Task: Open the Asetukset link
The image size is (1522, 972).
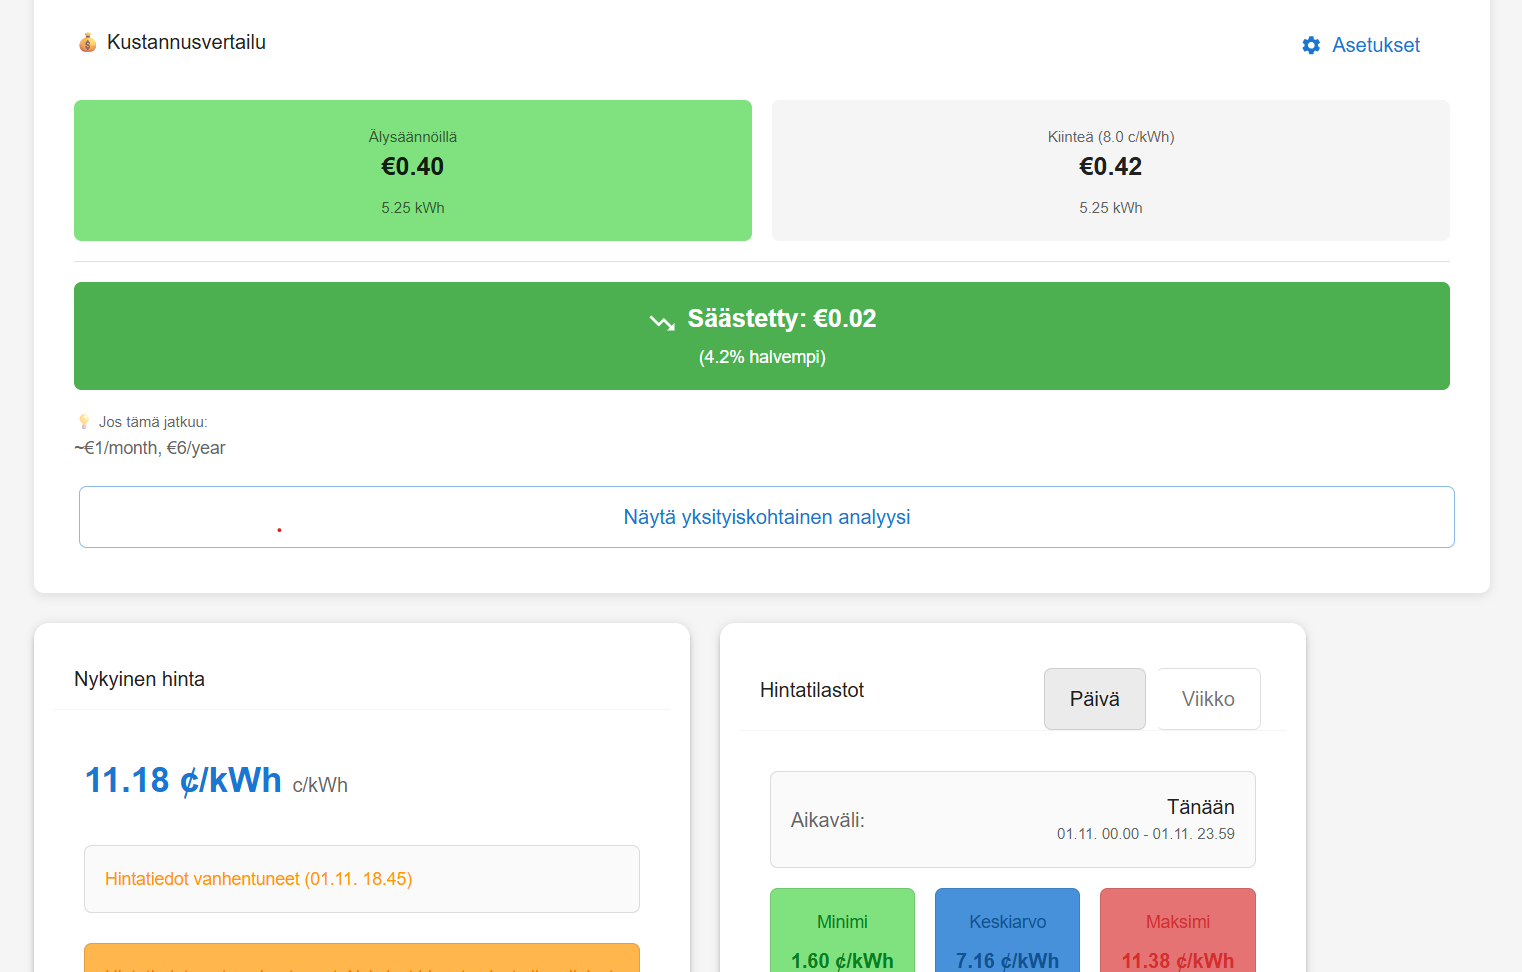Action: (1375, 44)
